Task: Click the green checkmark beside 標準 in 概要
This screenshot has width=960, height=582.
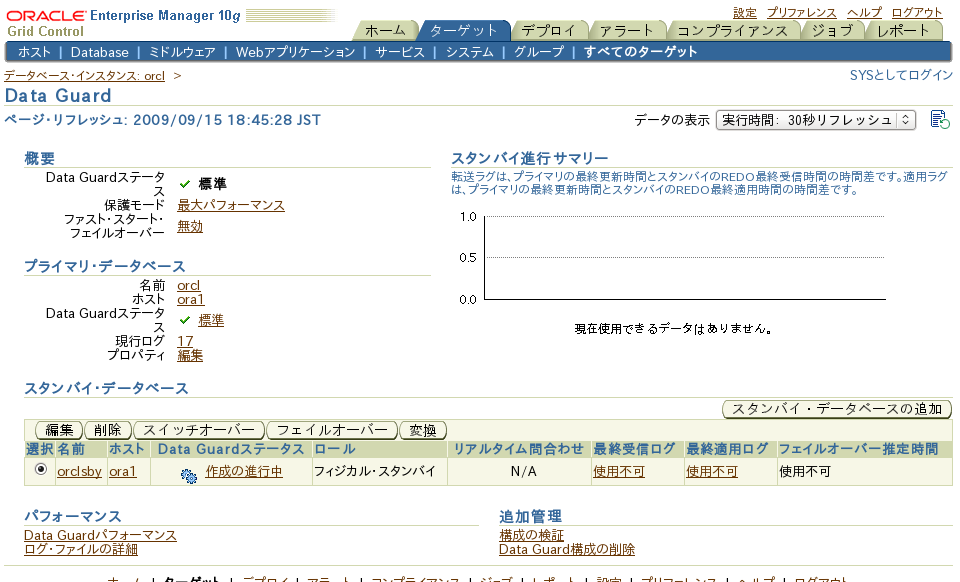Action: [185, 184]
